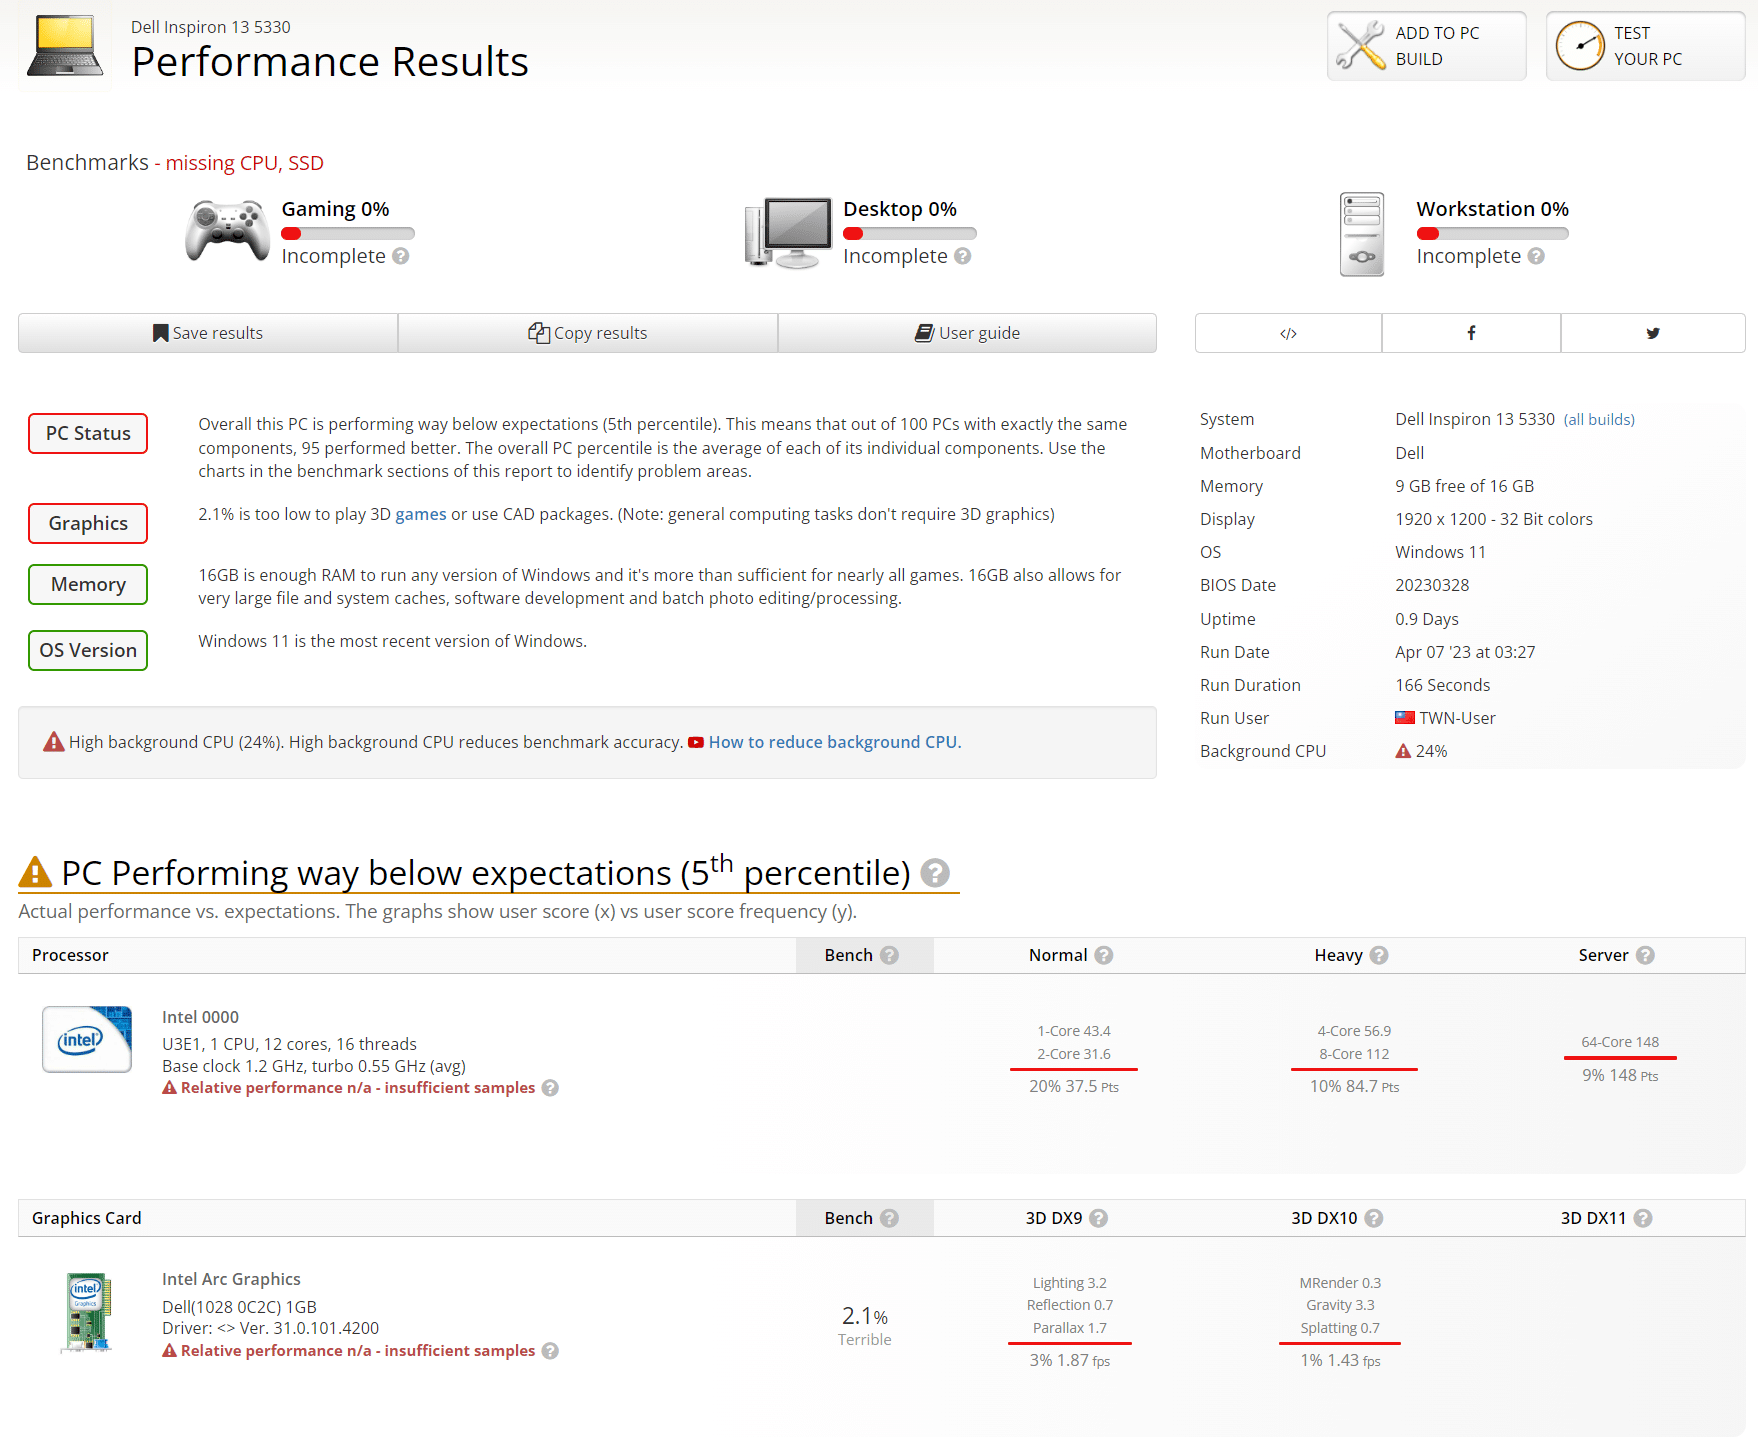The image size is (1758, 1450).
Task: Click the Intel Arc graphics card image
Action: 87,1313
